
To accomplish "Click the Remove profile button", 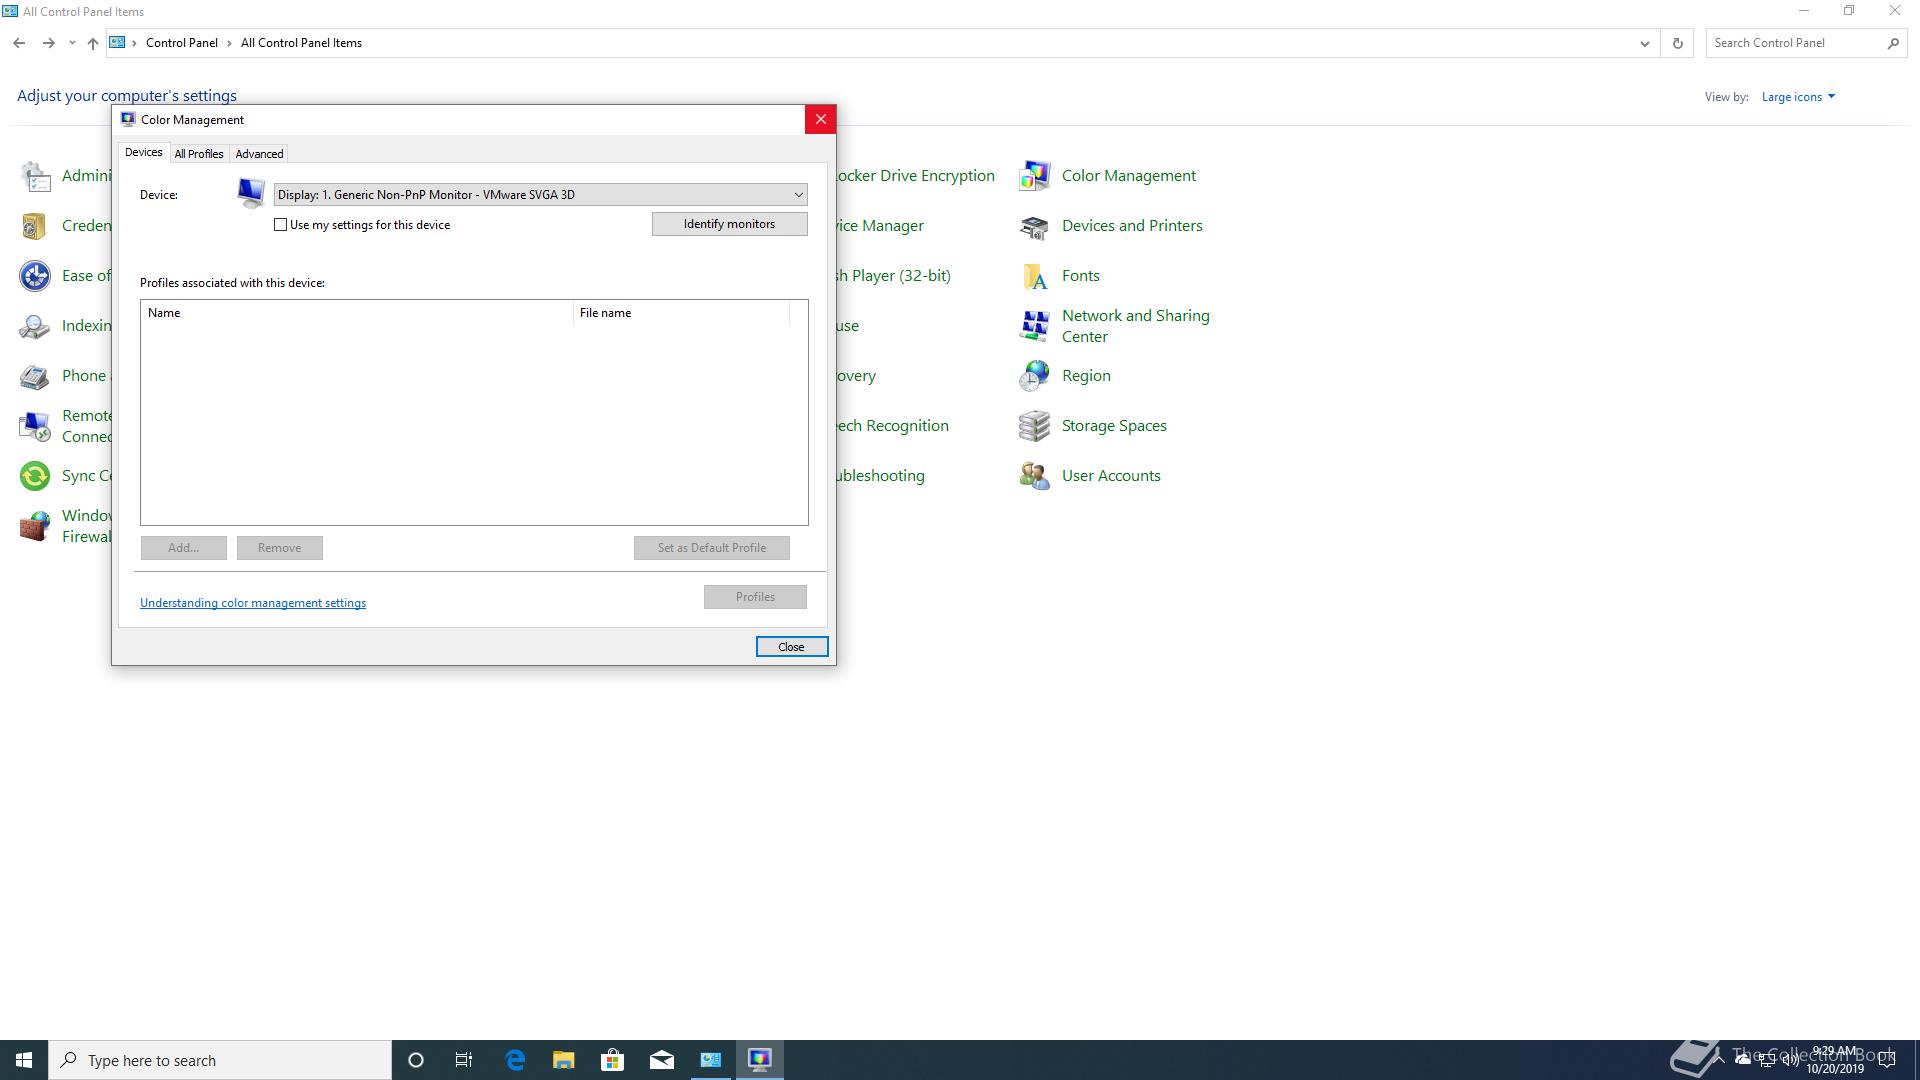I will pyautogui.click(x=279, y=548).
